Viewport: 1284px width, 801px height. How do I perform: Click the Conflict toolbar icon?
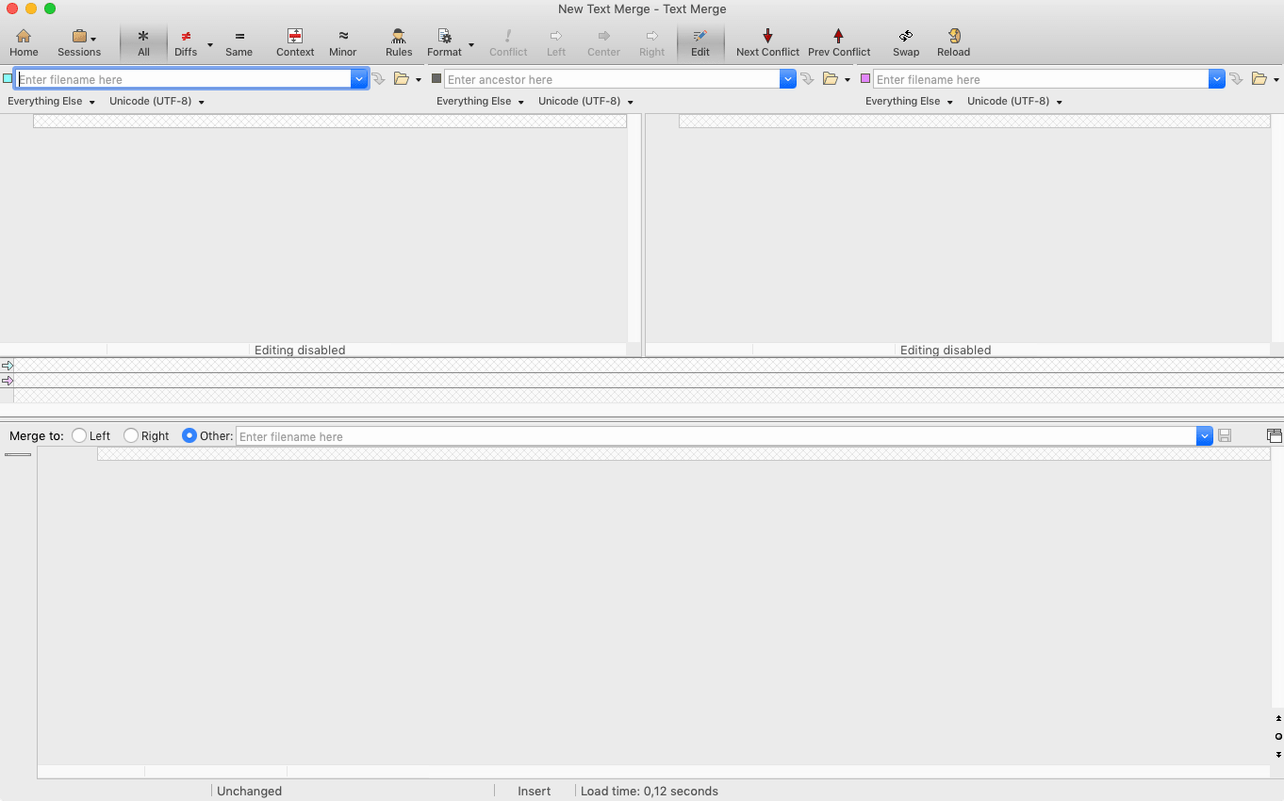coord(508,43)
